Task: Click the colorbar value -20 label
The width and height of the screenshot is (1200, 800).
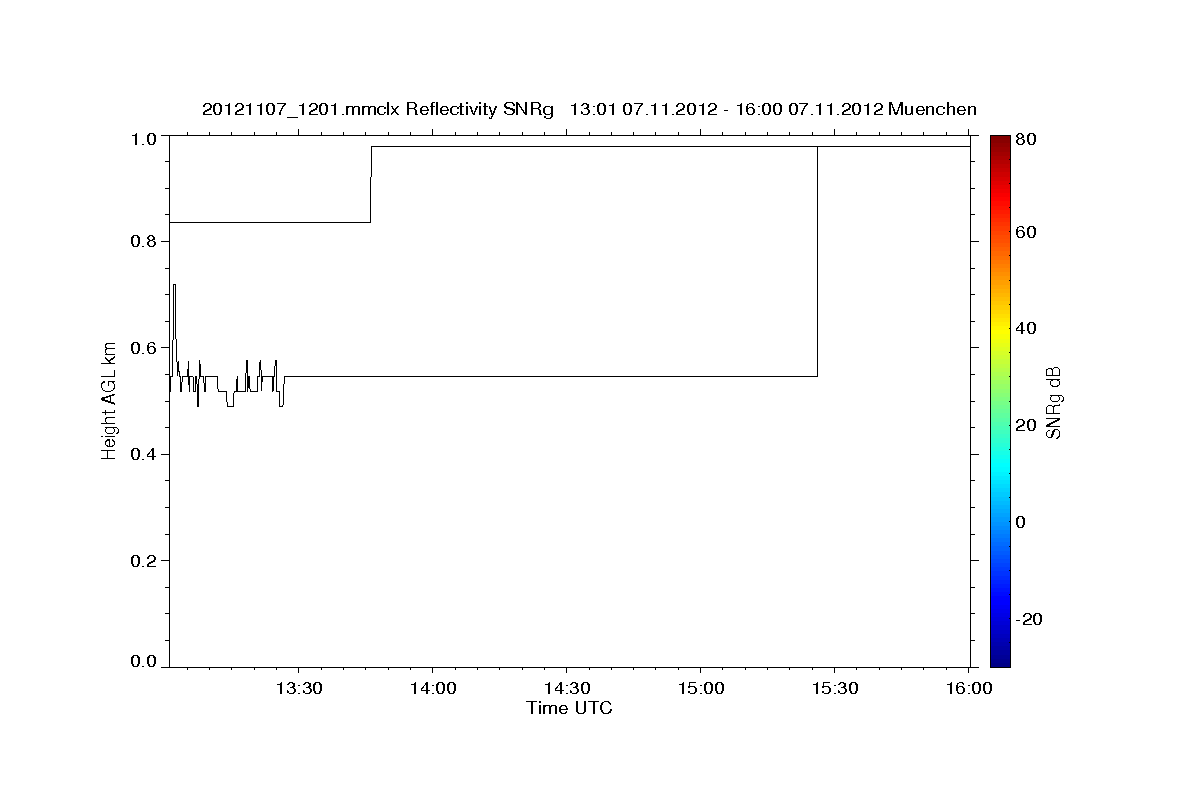Action: (1028, 619)
